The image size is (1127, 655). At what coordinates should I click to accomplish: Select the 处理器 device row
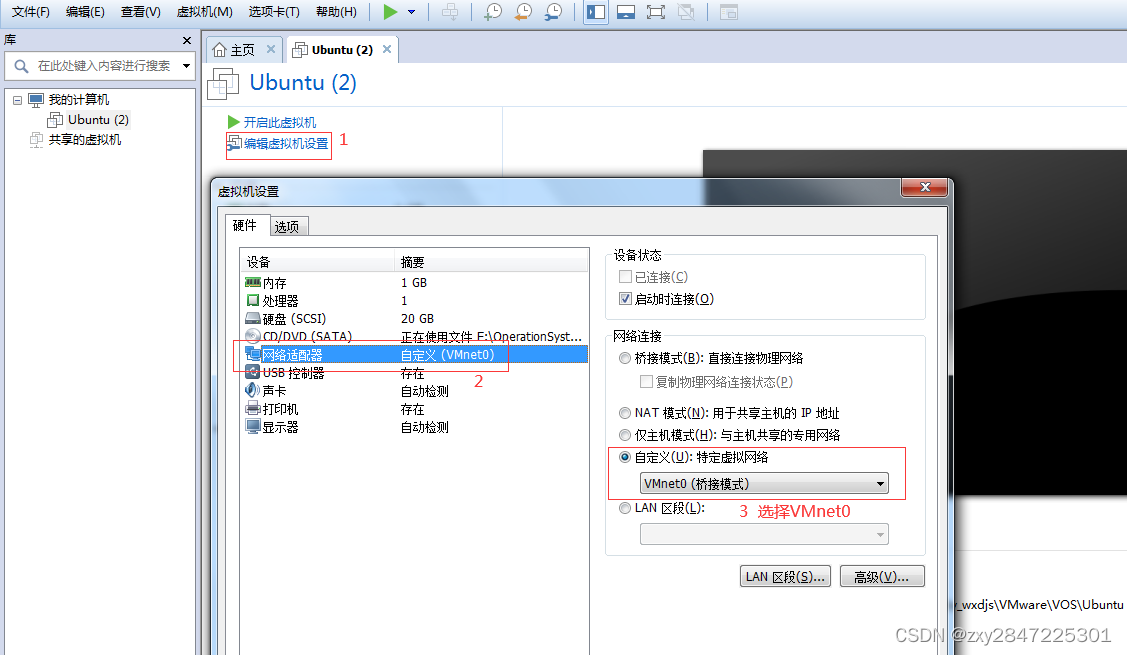[416, 301]
